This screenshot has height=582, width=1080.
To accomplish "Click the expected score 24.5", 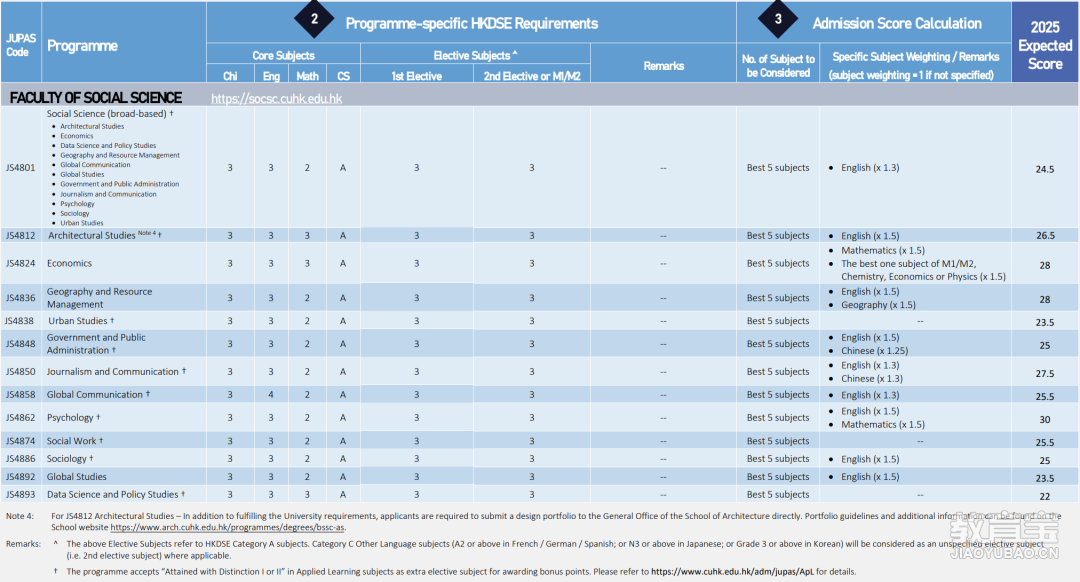I will click(1045, 169).
